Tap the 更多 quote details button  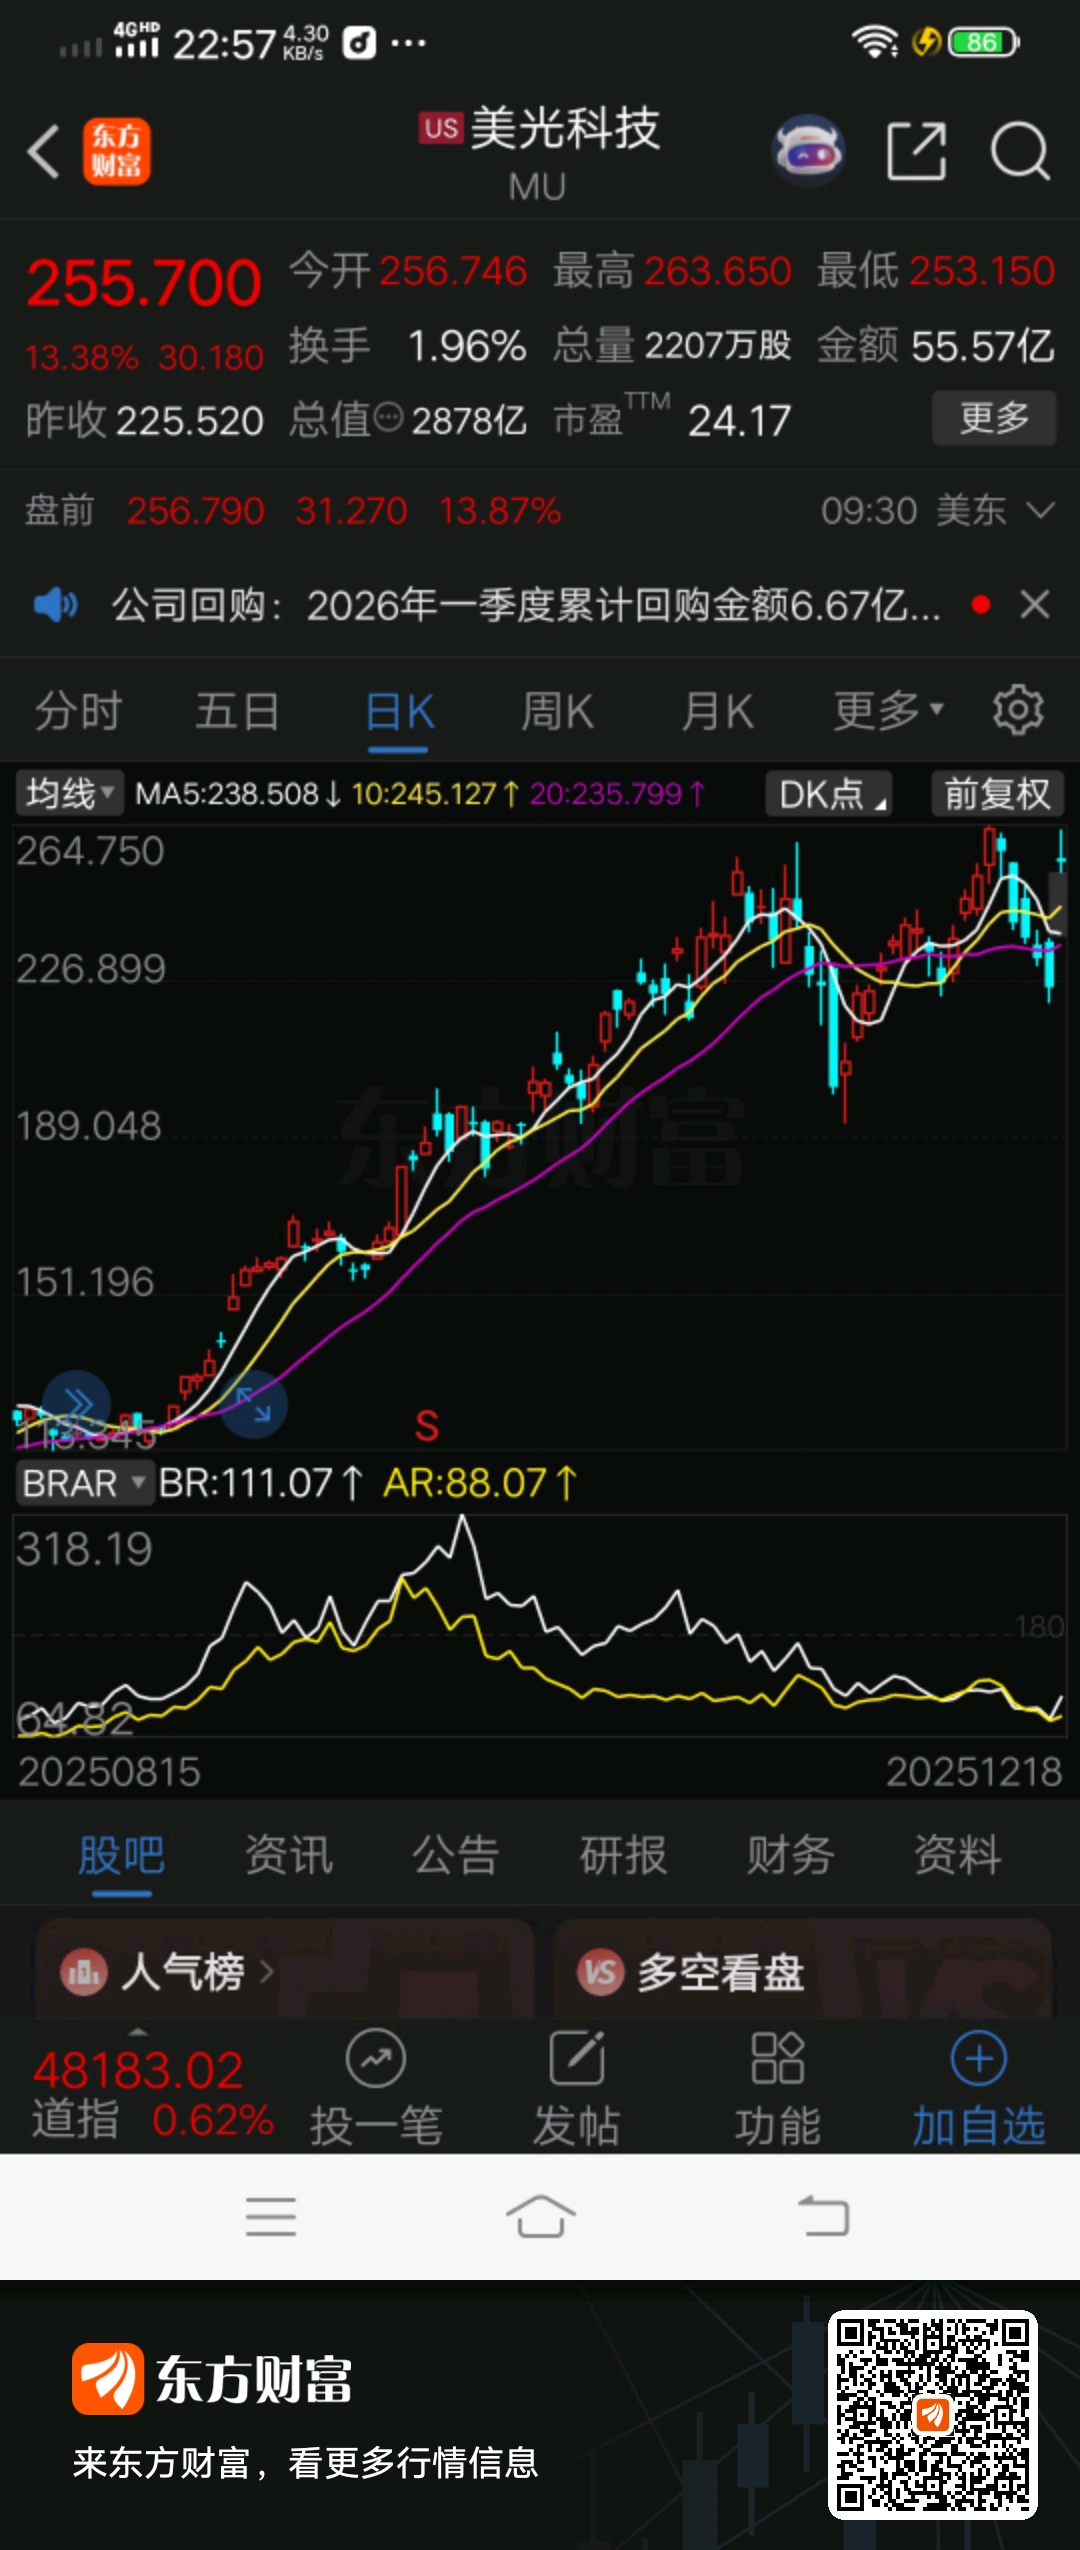tap(994, 418)
